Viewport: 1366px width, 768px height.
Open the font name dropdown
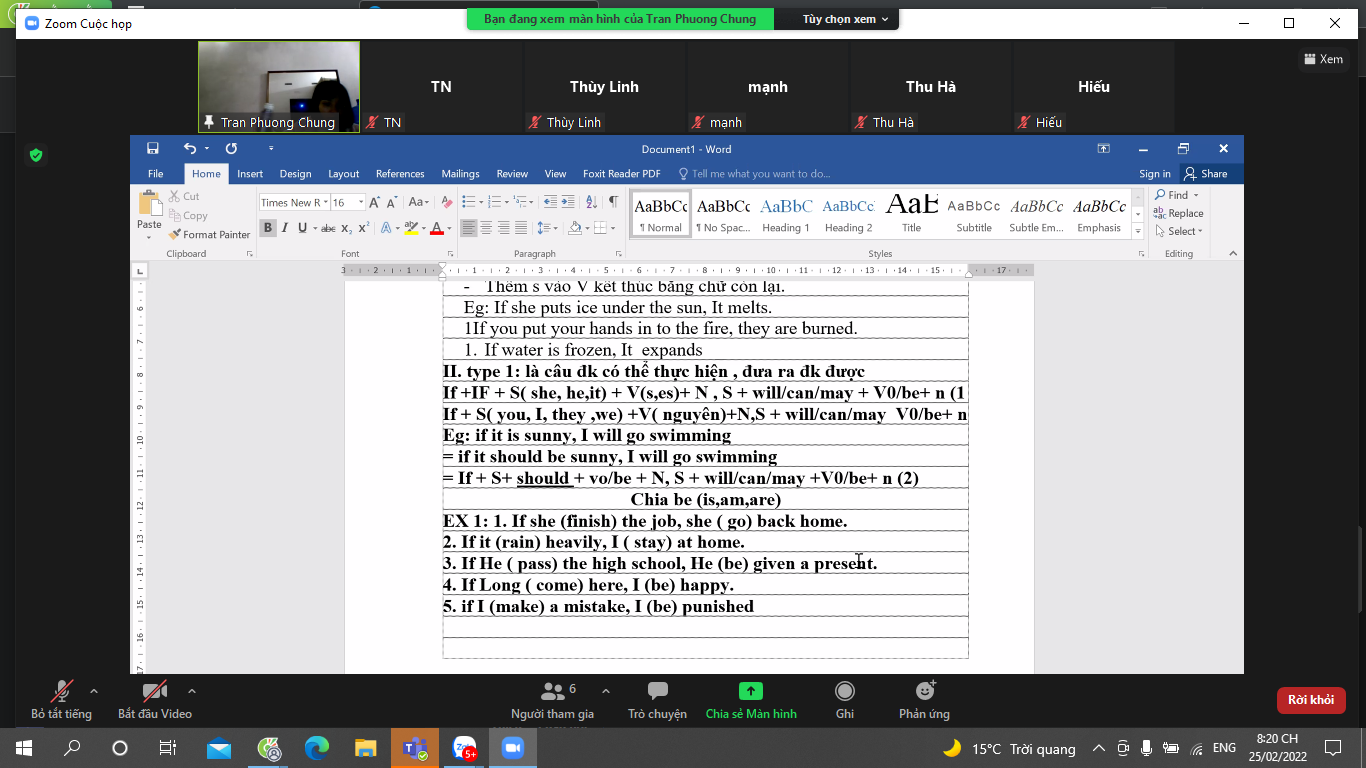click(x=325, y=202)
